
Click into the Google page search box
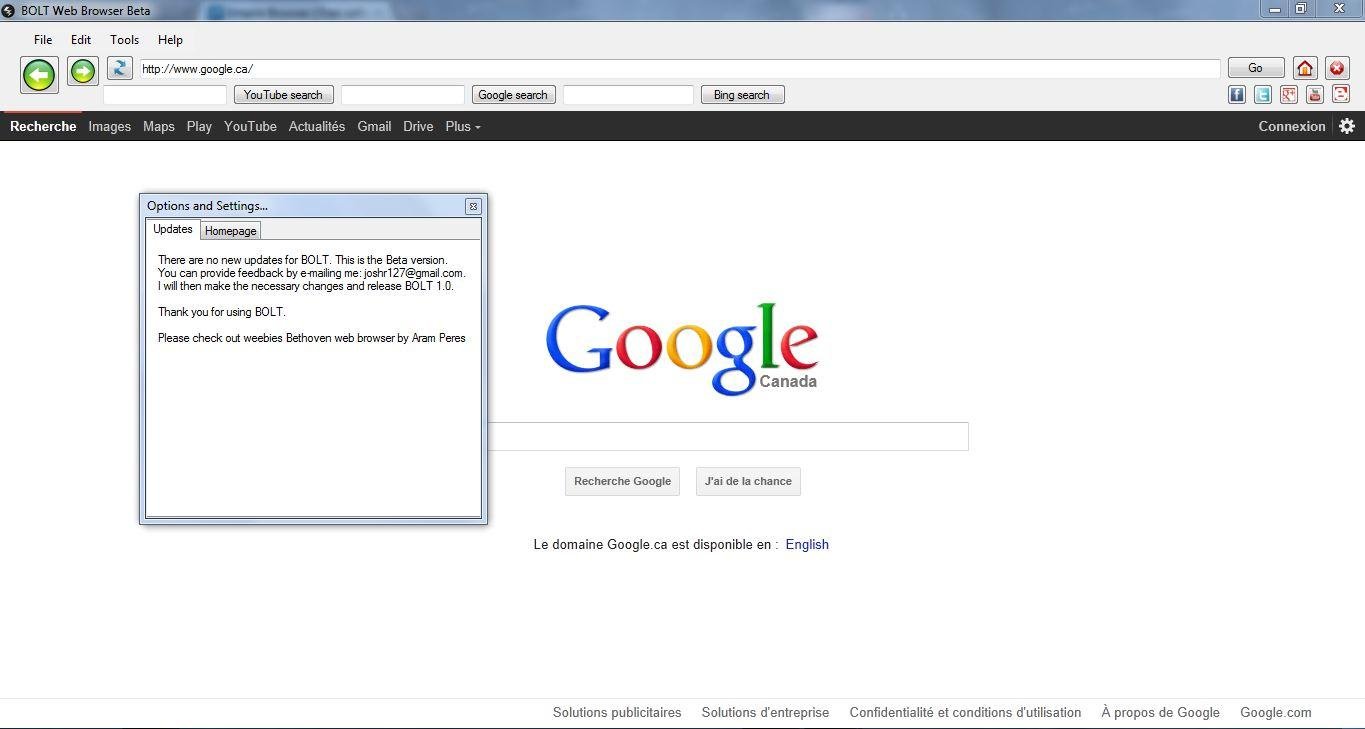[x=728, y=437]
